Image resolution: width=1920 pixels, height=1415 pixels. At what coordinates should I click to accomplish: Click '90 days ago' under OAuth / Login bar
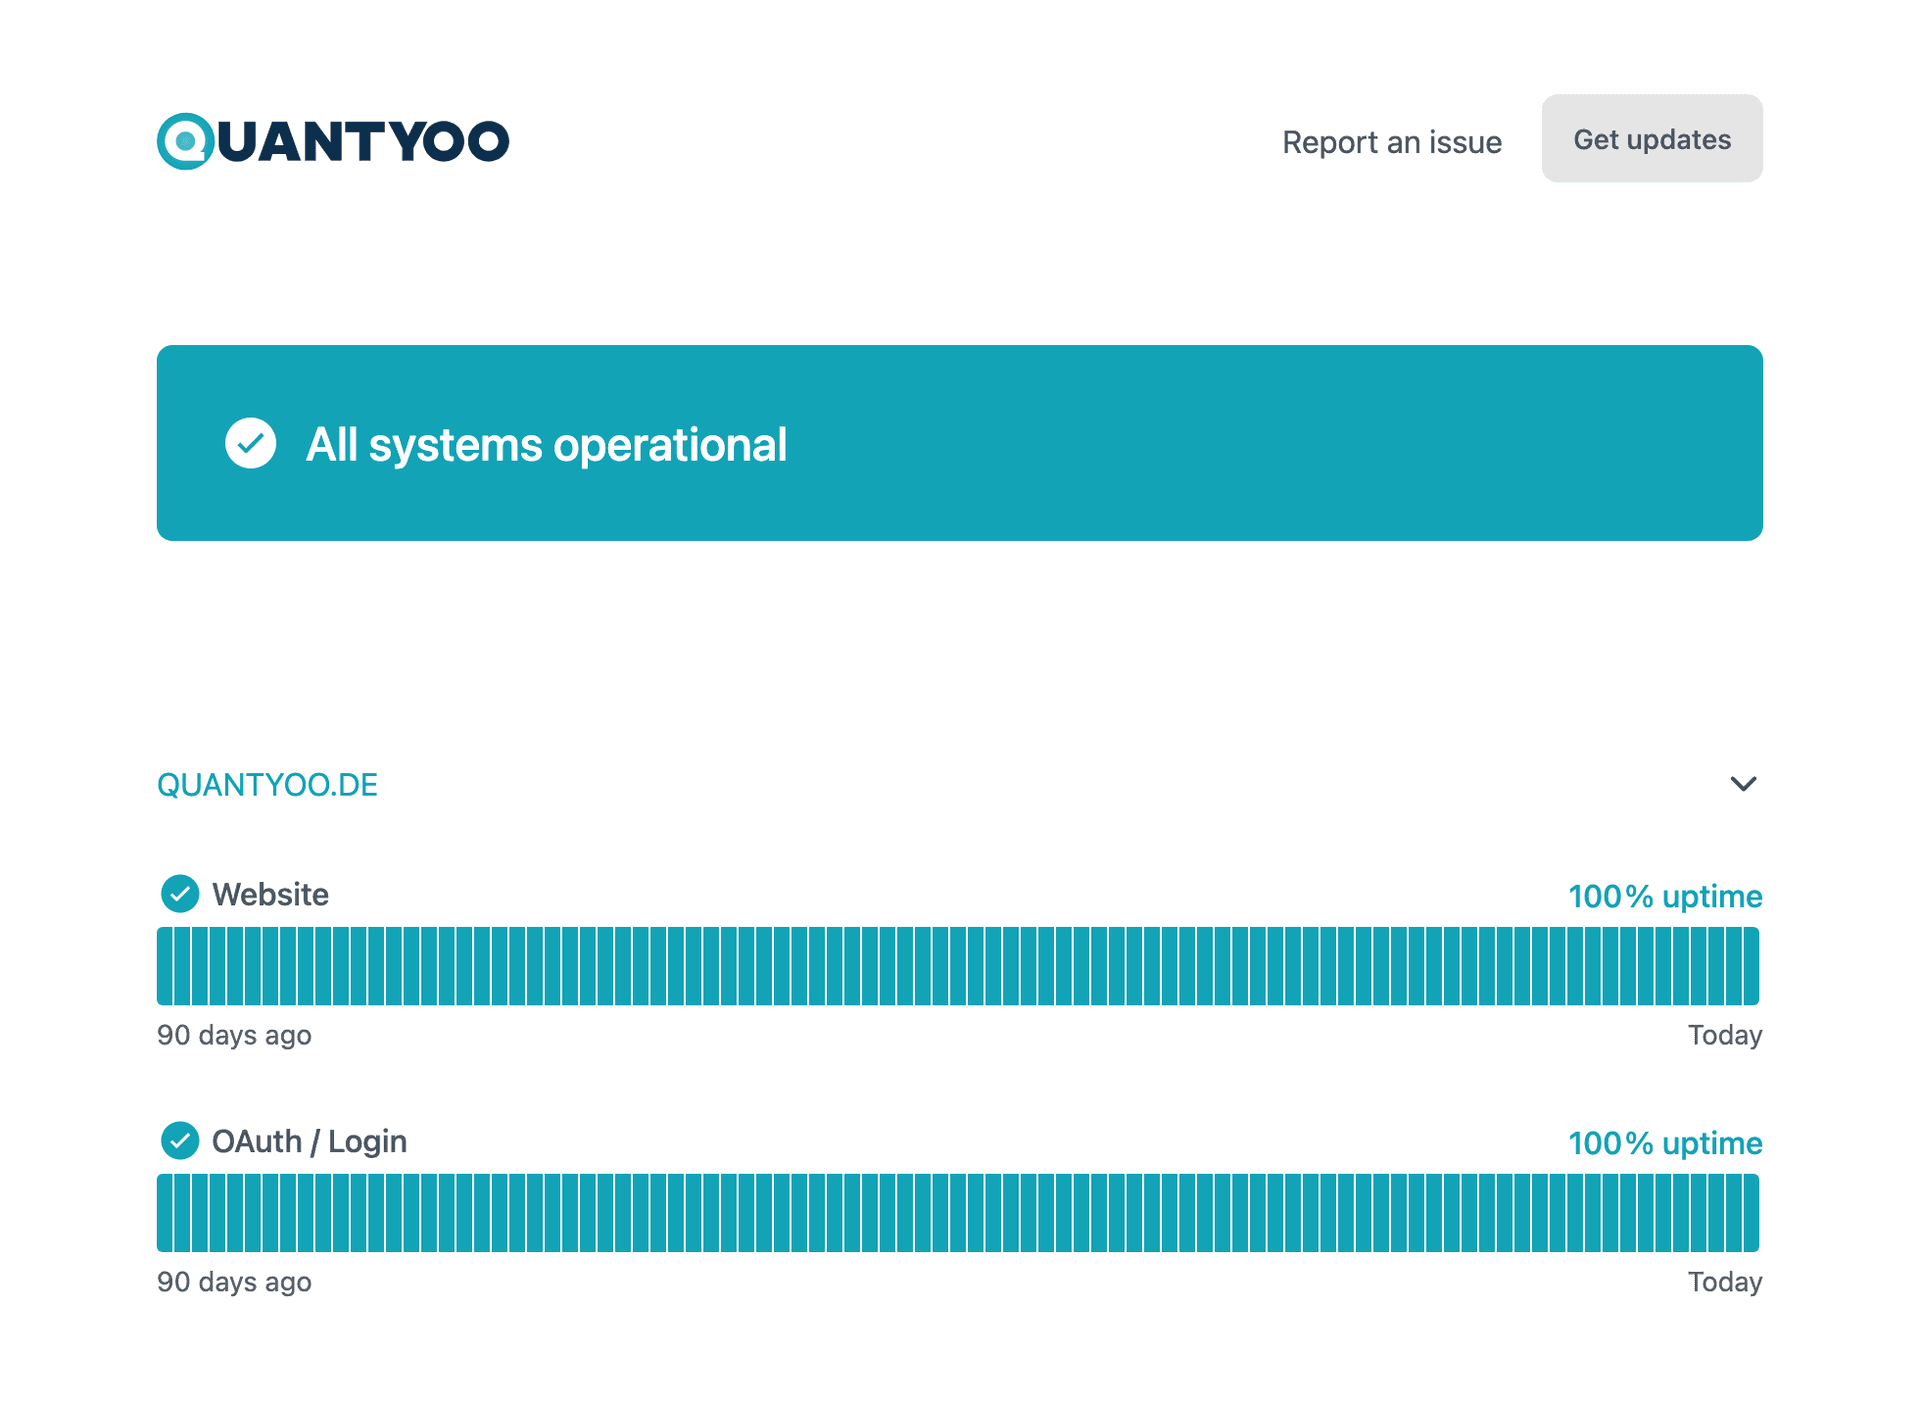[x=234, y=1282]
